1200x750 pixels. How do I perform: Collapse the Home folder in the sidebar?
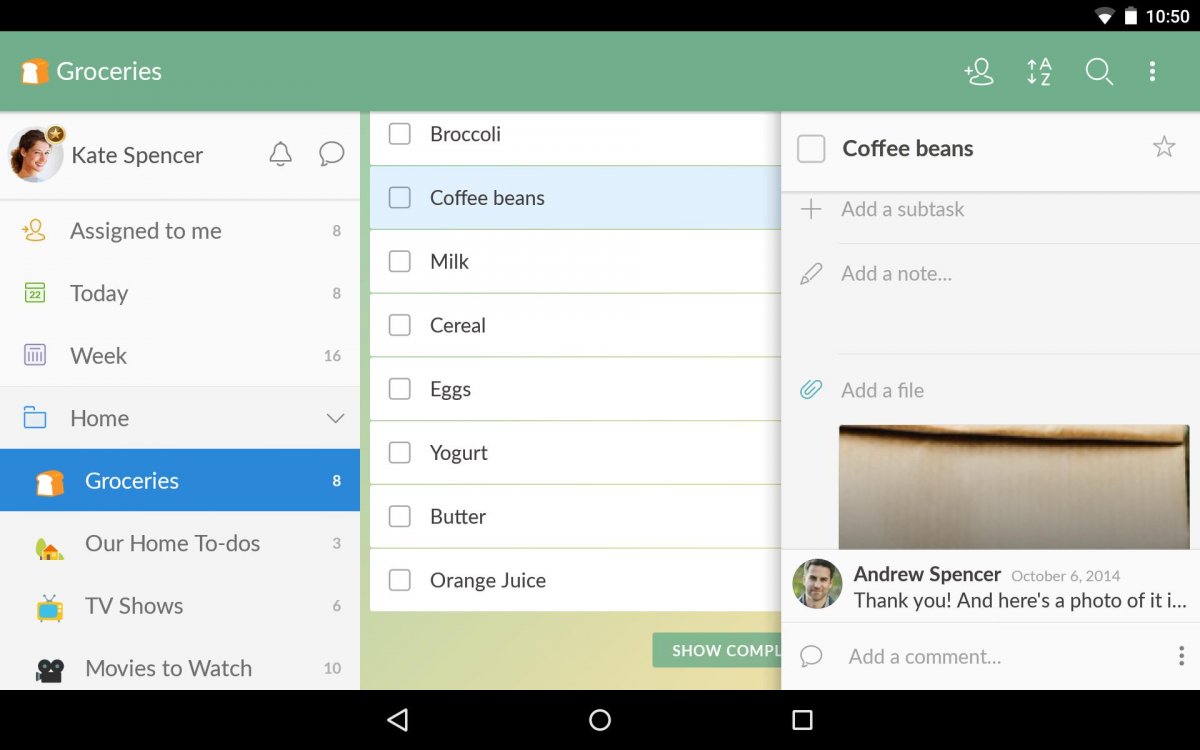point(334,418)
